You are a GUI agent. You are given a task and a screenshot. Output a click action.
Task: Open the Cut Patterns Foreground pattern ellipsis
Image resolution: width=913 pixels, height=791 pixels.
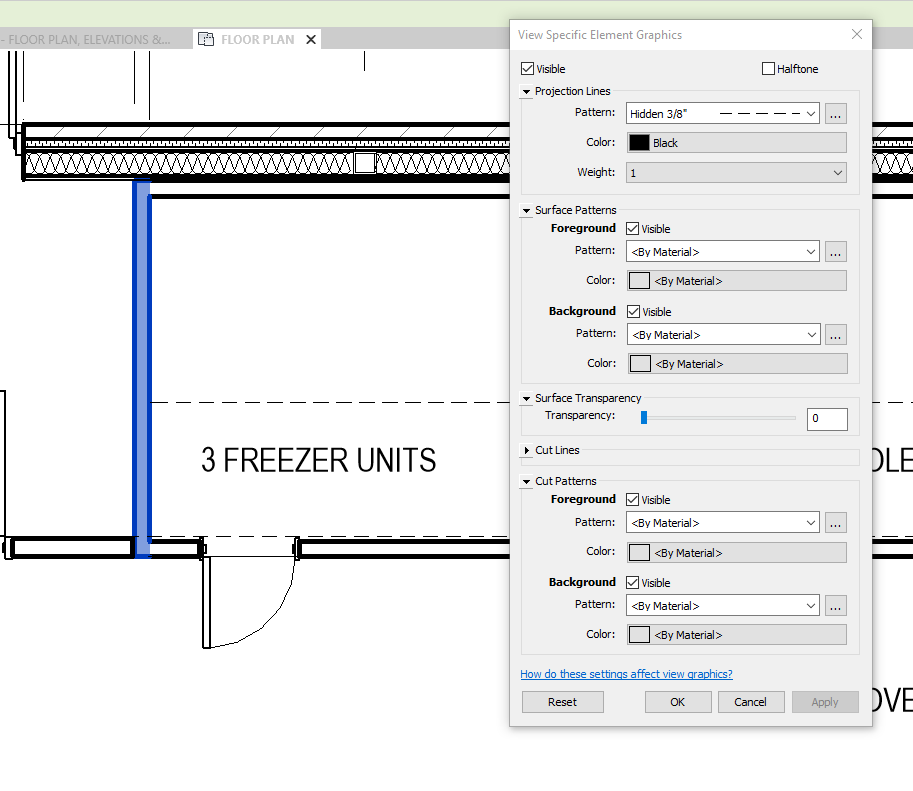click(835, 522)
